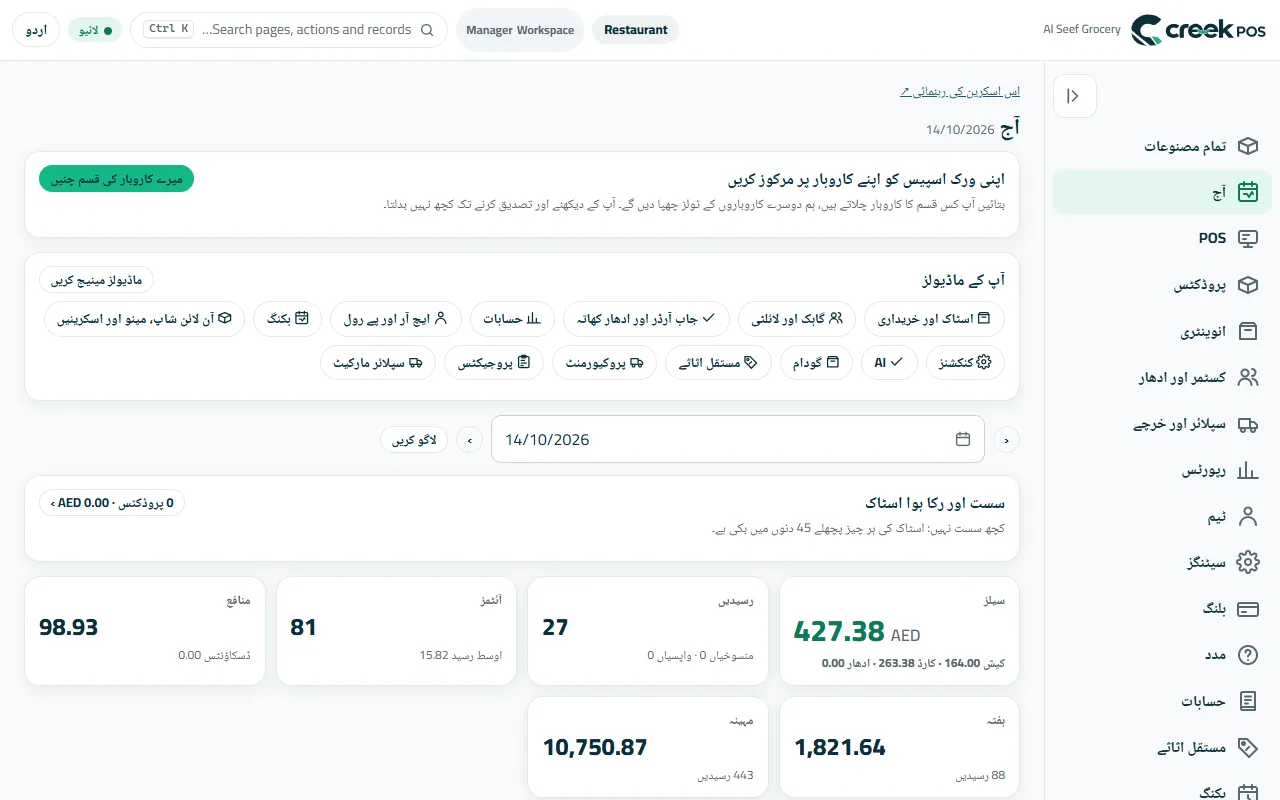Toggle the AI module chip
The height and width of the screenshot is (800, 1280).
click(889, 362)
